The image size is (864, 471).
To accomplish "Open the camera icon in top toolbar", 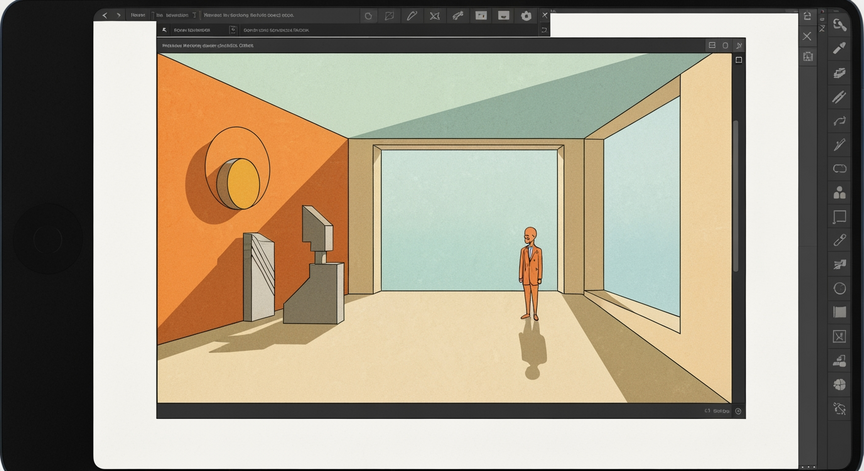I will (526, 16).
